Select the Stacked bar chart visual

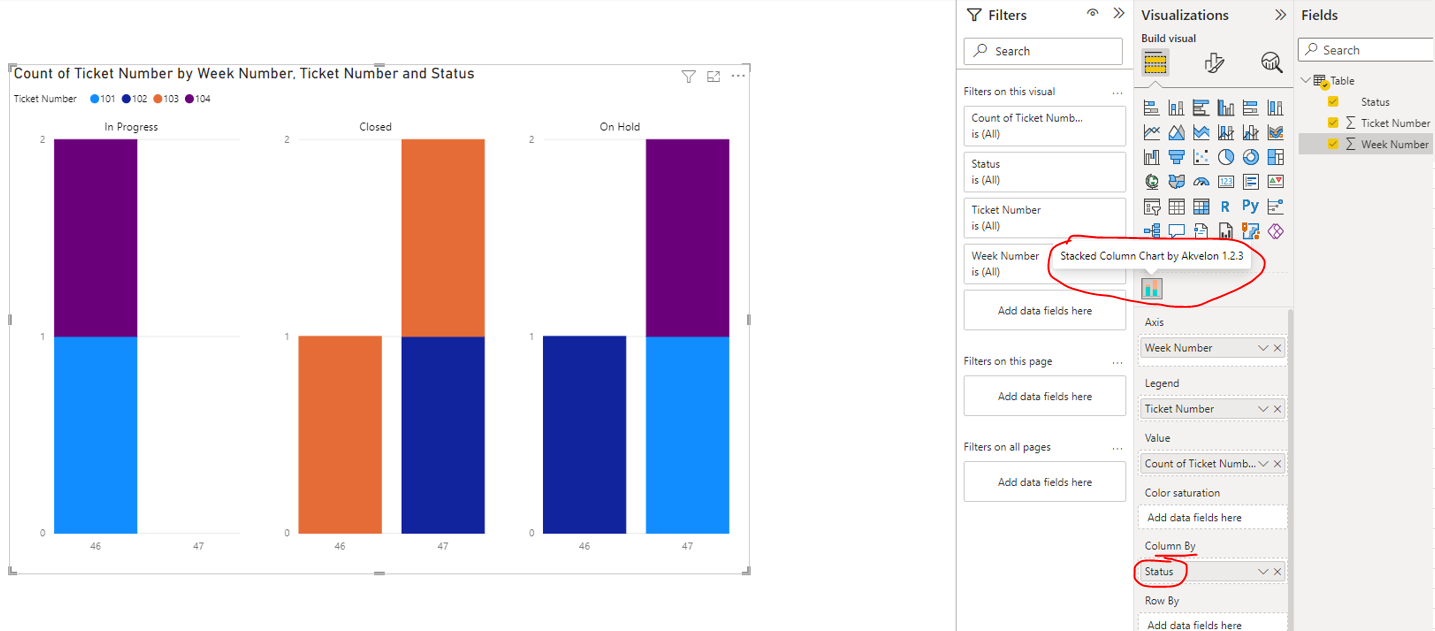pyautogui.click(x=1152, y=108)
